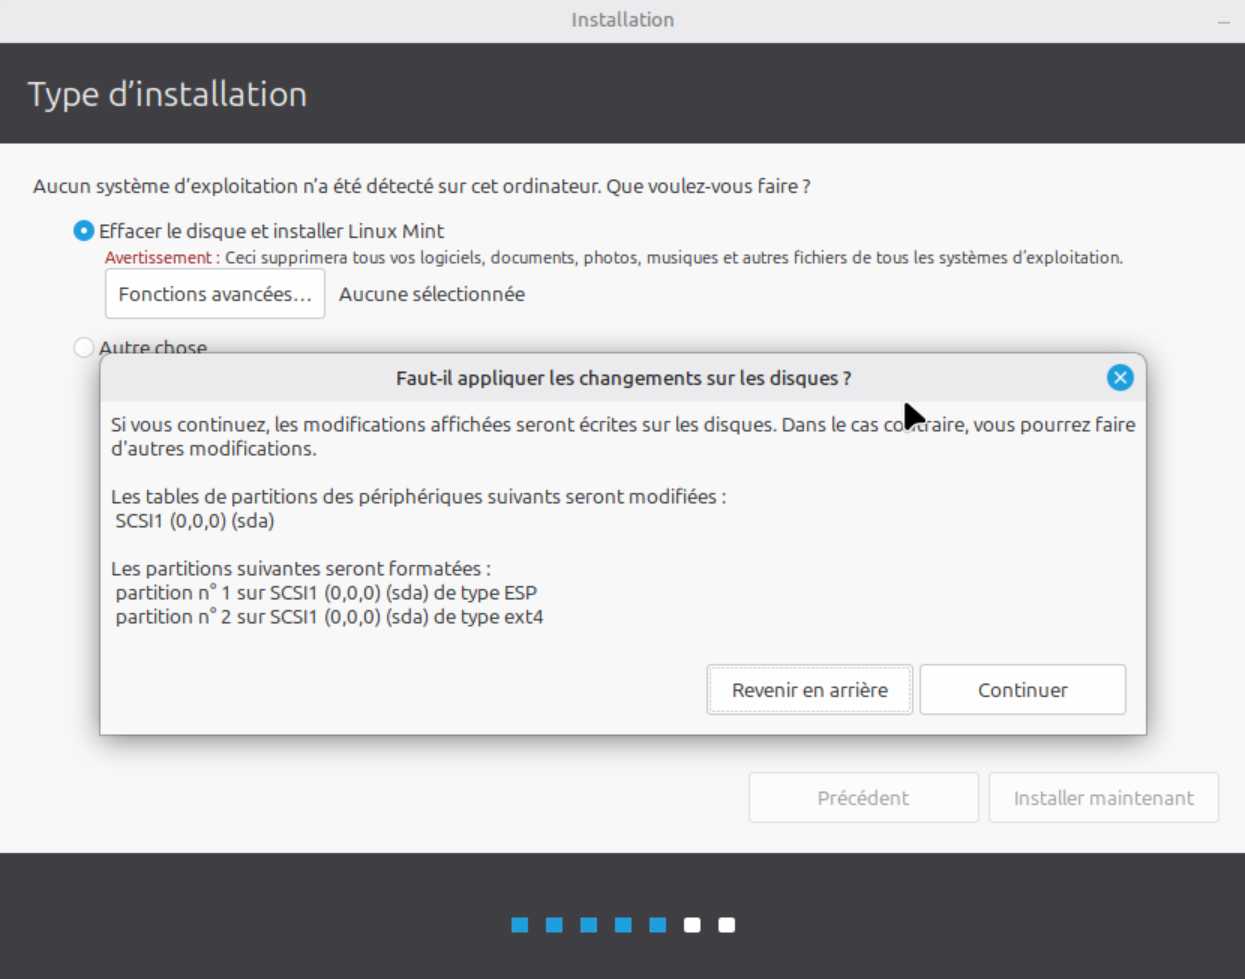
Task: Click the Aucune sélectionnée text
Action: coord(432,294)
